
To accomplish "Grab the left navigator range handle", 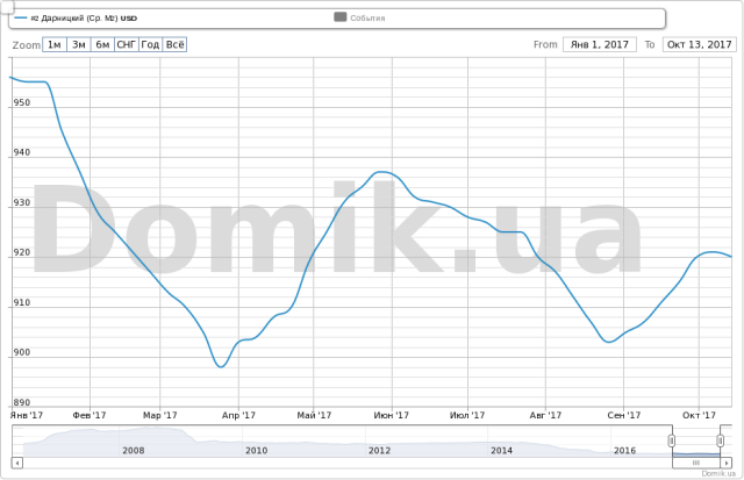I will point(671,441).
